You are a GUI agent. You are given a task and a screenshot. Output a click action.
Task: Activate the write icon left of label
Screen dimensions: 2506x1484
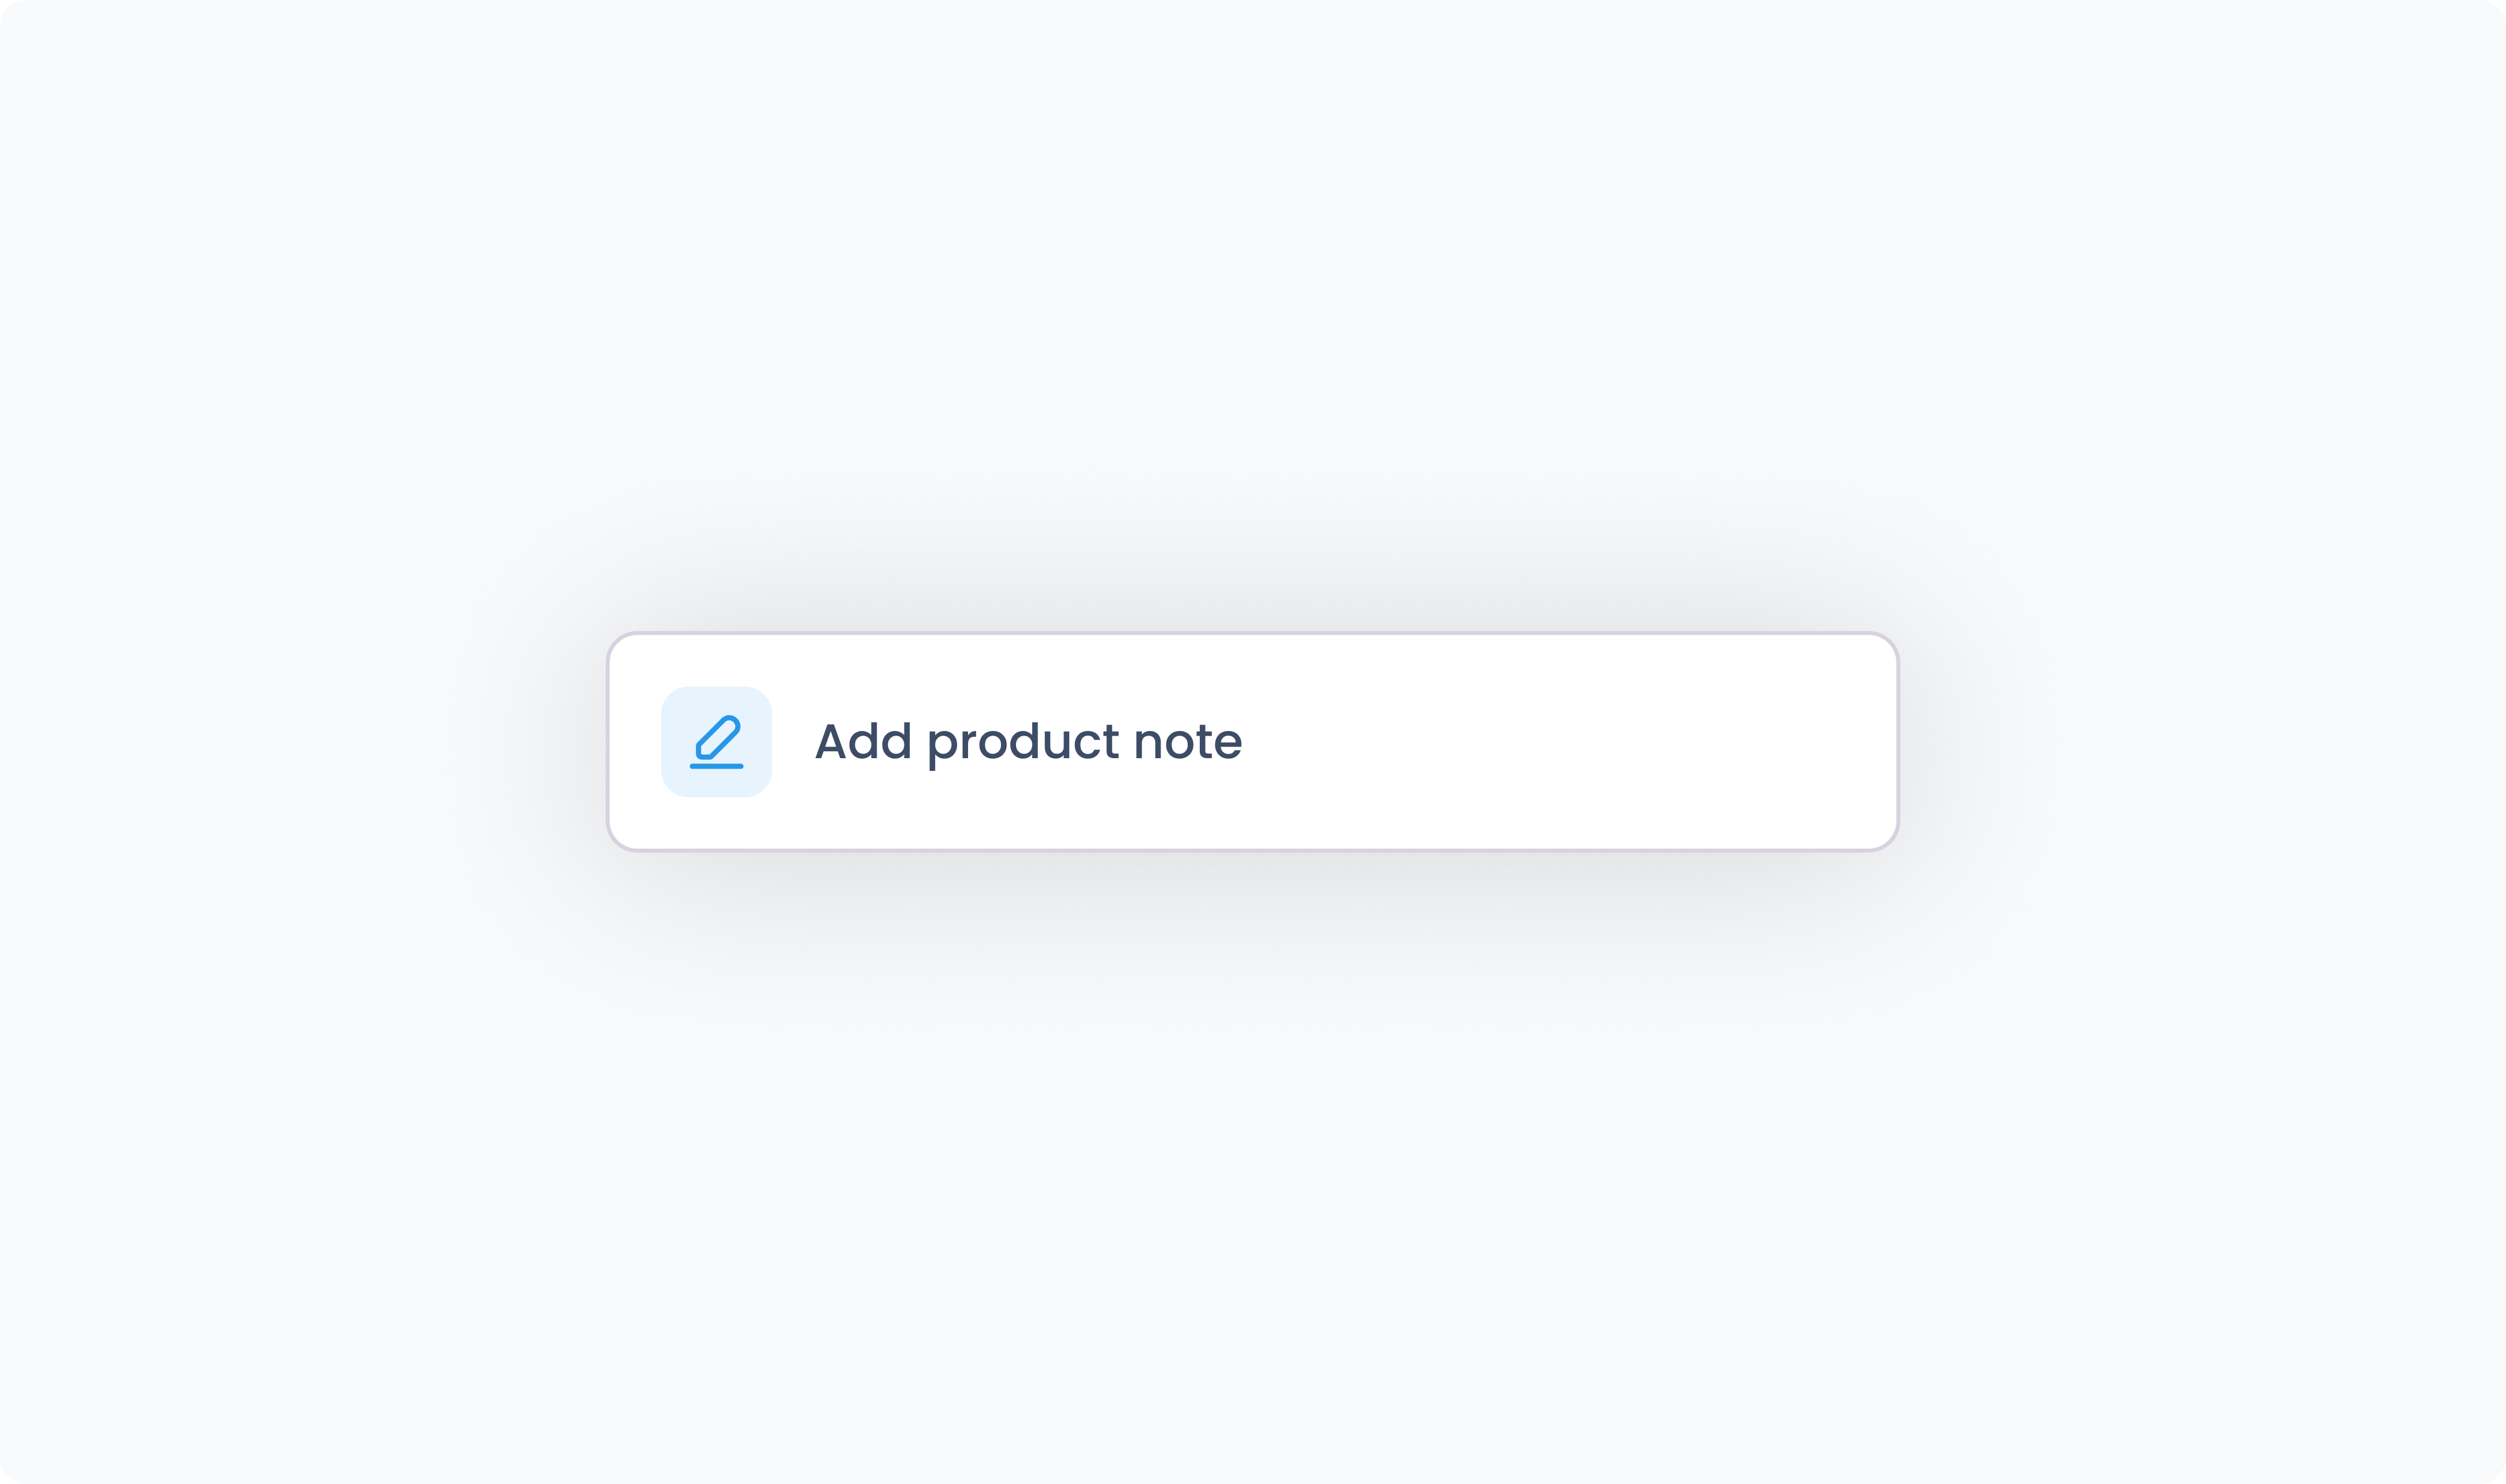tap(716, 742)
